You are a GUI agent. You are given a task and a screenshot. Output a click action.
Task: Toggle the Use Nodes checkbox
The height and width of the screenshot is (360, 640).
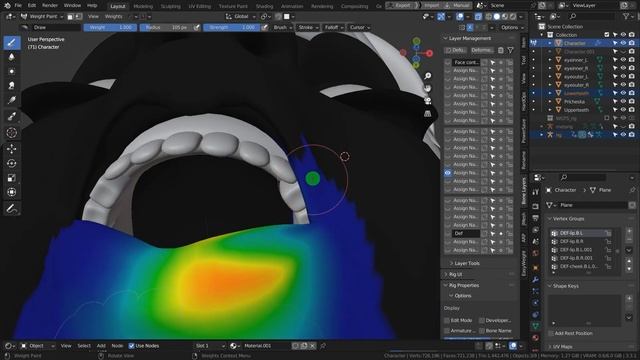point(131,346)
